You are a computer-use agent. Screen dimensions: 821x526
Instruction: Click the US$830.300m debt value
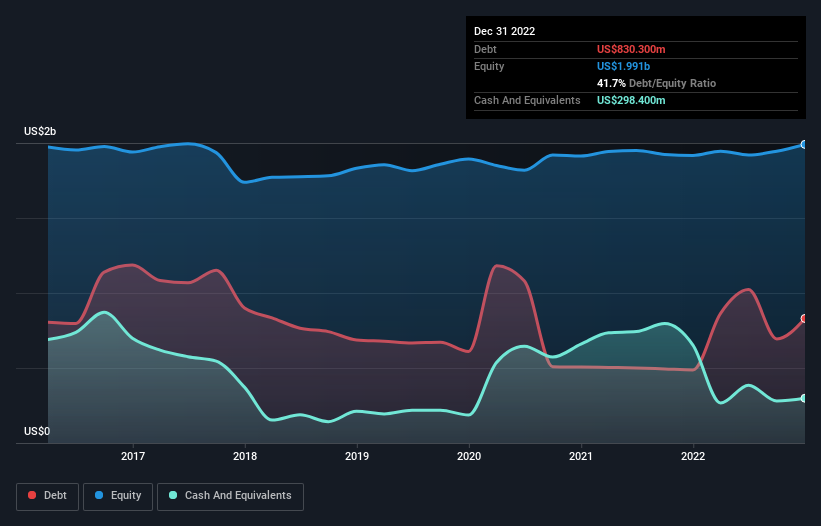click(631, 49)
